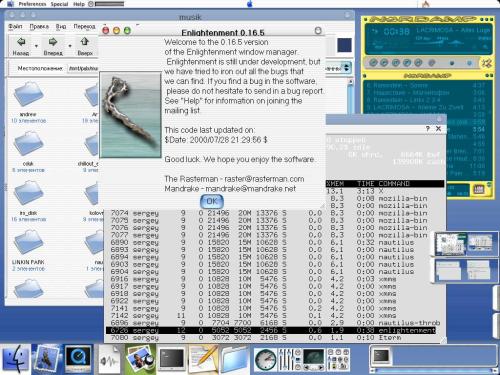Launch QuickTime player from the dock
Image resolution: width=500 pixels, height=375 pixels.
point(78,359)
